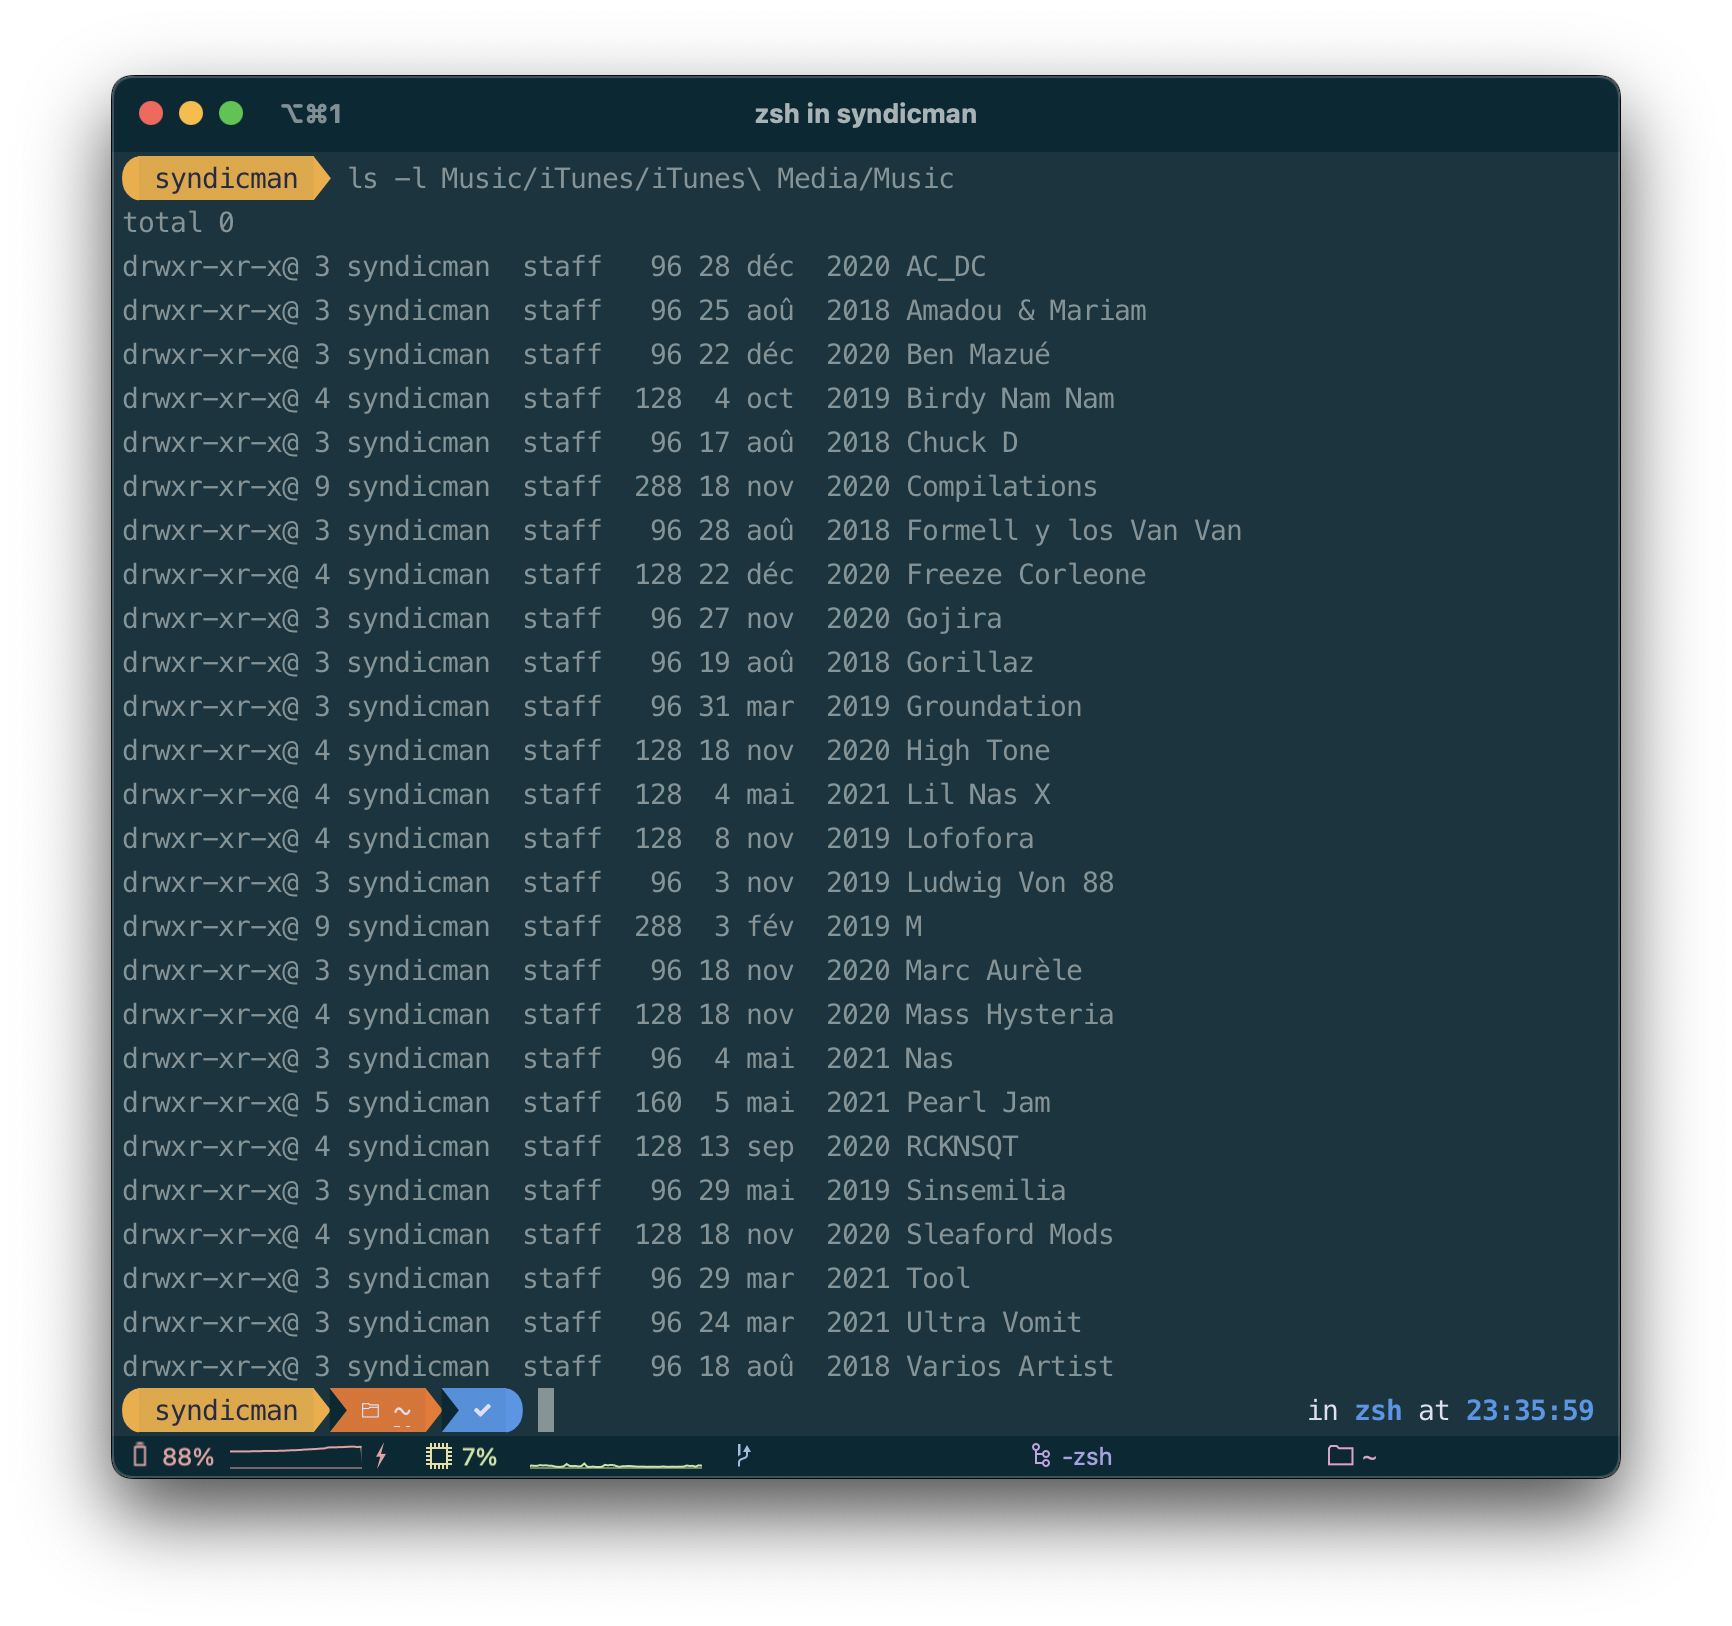The width and height of the screenshot is (1732, 1626).
Task: Click the 'Lil Nas X' directory name
Action: click(x=978, y=794)
